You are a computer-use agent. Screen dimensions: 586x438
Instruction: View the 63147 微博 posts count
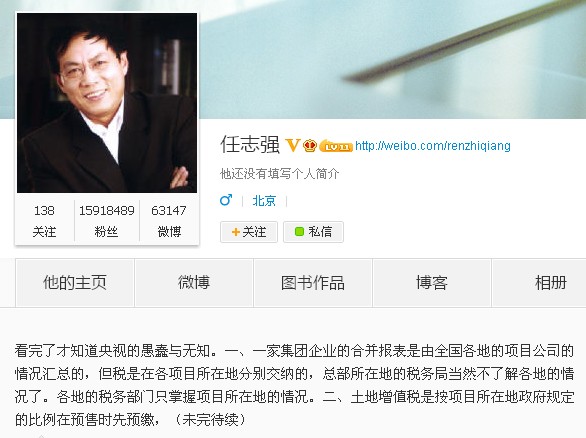point(169,221)
